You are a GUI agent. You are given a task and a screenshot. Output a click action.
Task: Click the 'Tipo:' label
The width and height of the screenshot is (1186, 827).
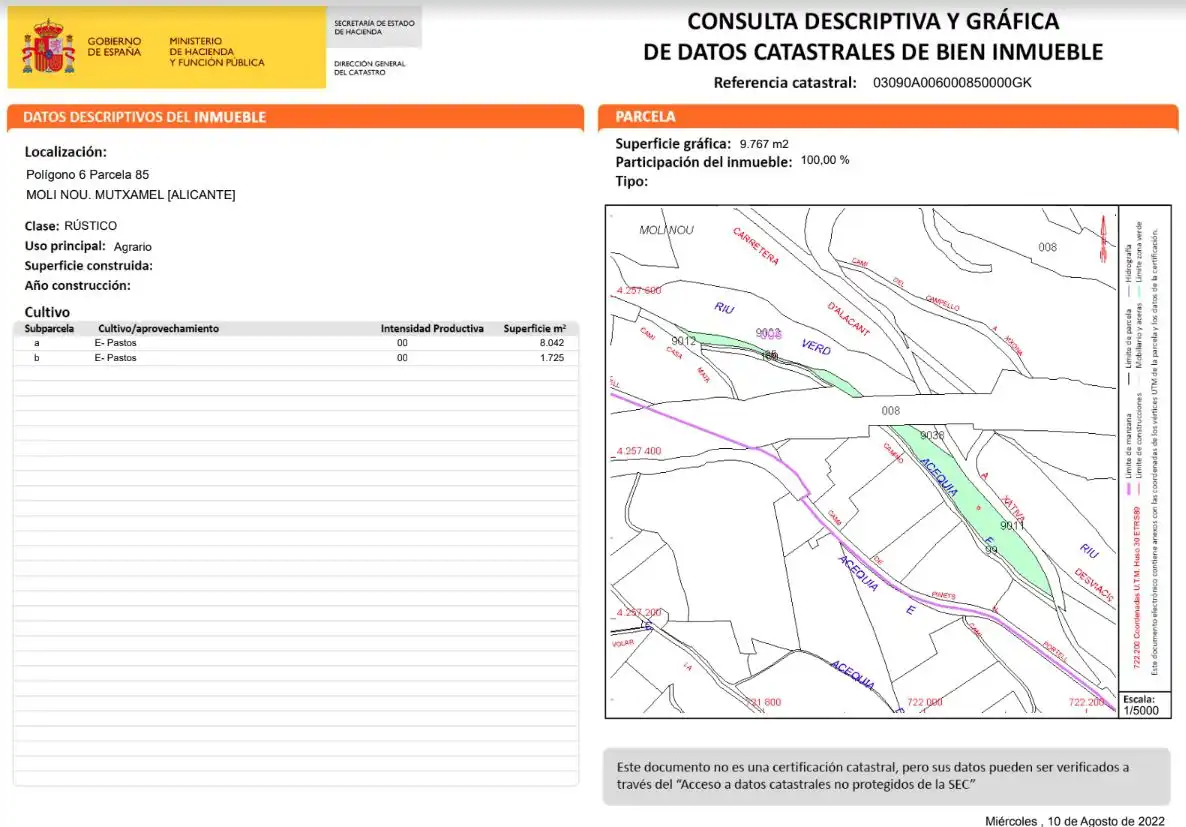tap(632, 182)
